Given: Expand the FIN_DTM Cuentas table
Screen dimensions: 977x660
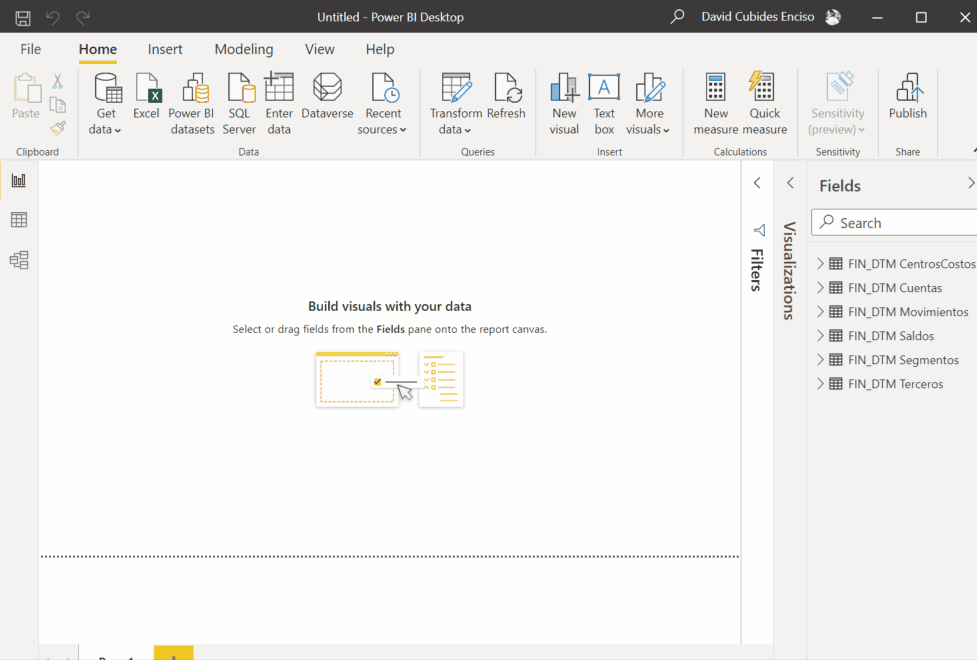Looking at the screenshot, I should click(821, 287).
